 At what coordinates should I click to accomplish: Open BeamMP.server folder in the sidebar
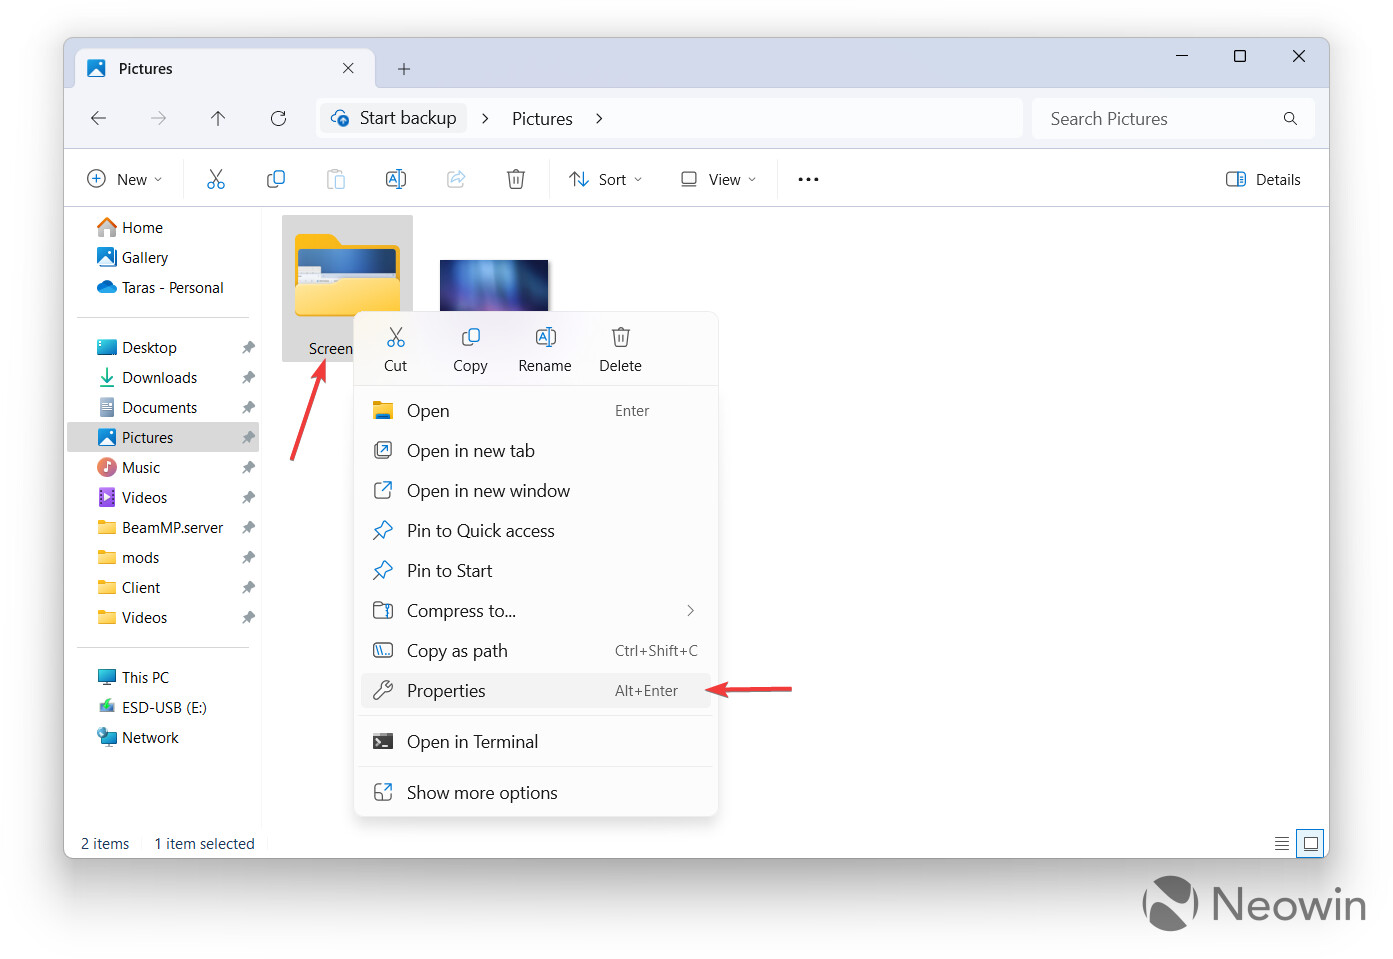160,527
